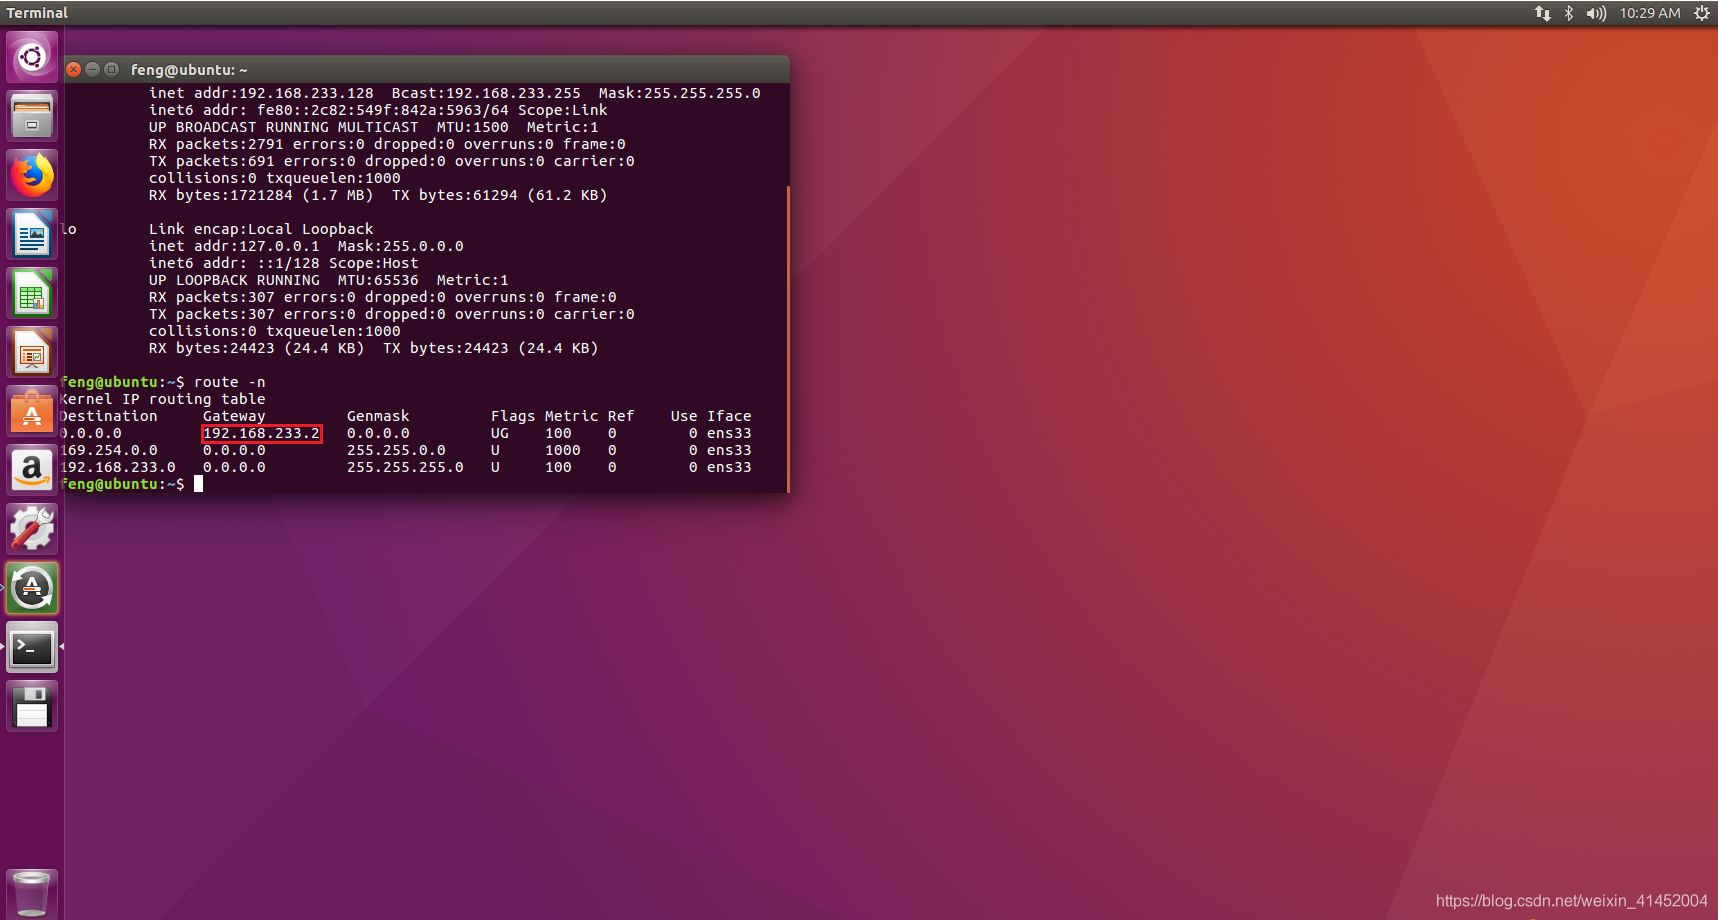Screen dimensions: 1718x920
Task: Open LibreOffice Calc spreadsheet
Action: (x=32, y=294)
